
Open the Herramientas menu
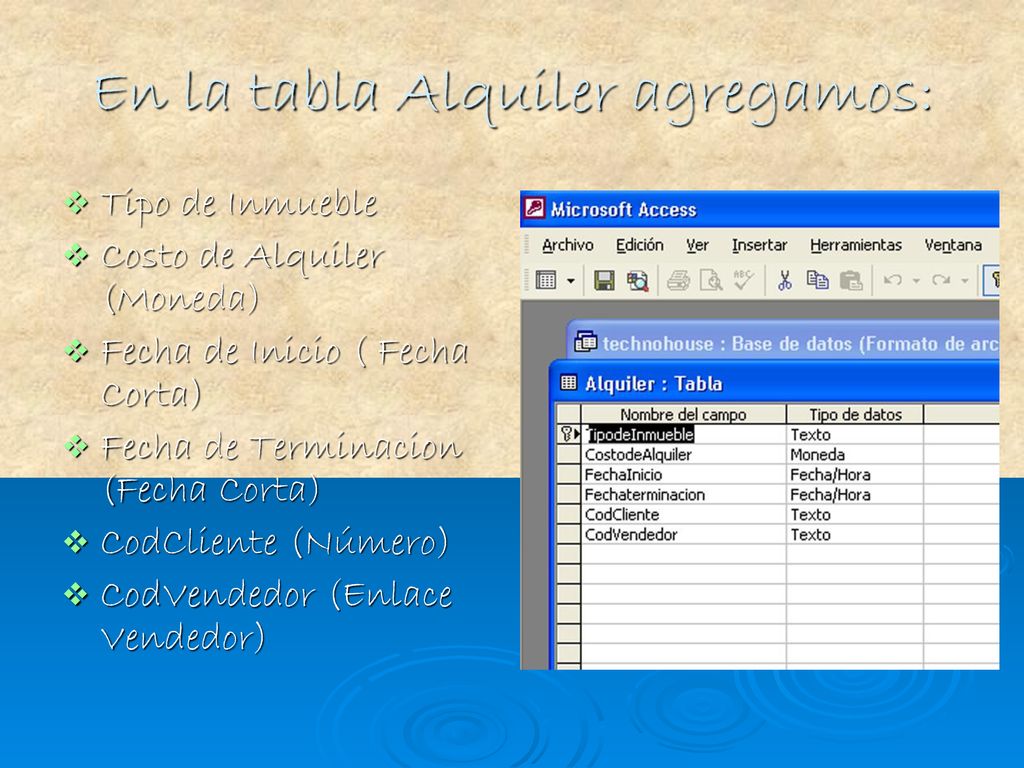[856, 245]
